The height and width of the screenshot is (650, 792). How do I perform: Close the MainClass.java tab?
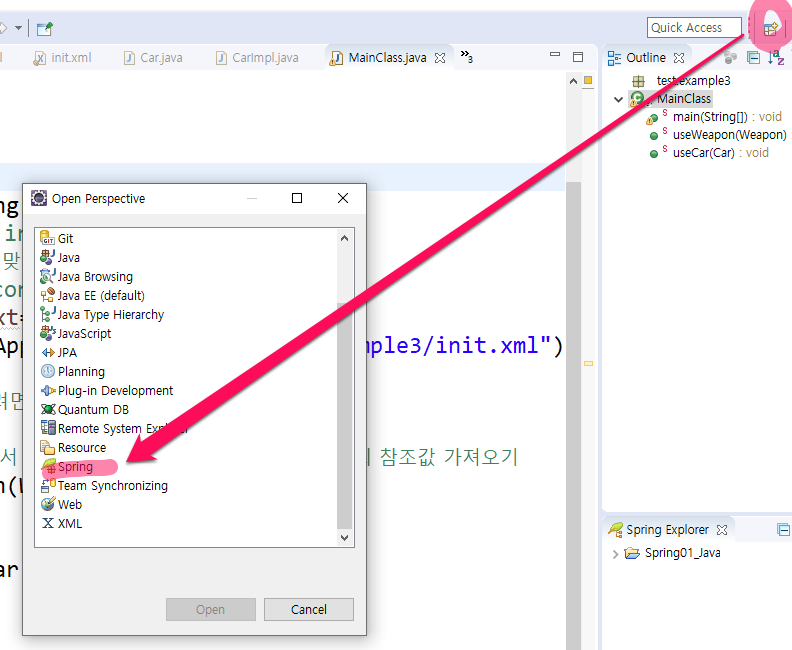pos(440,58)
